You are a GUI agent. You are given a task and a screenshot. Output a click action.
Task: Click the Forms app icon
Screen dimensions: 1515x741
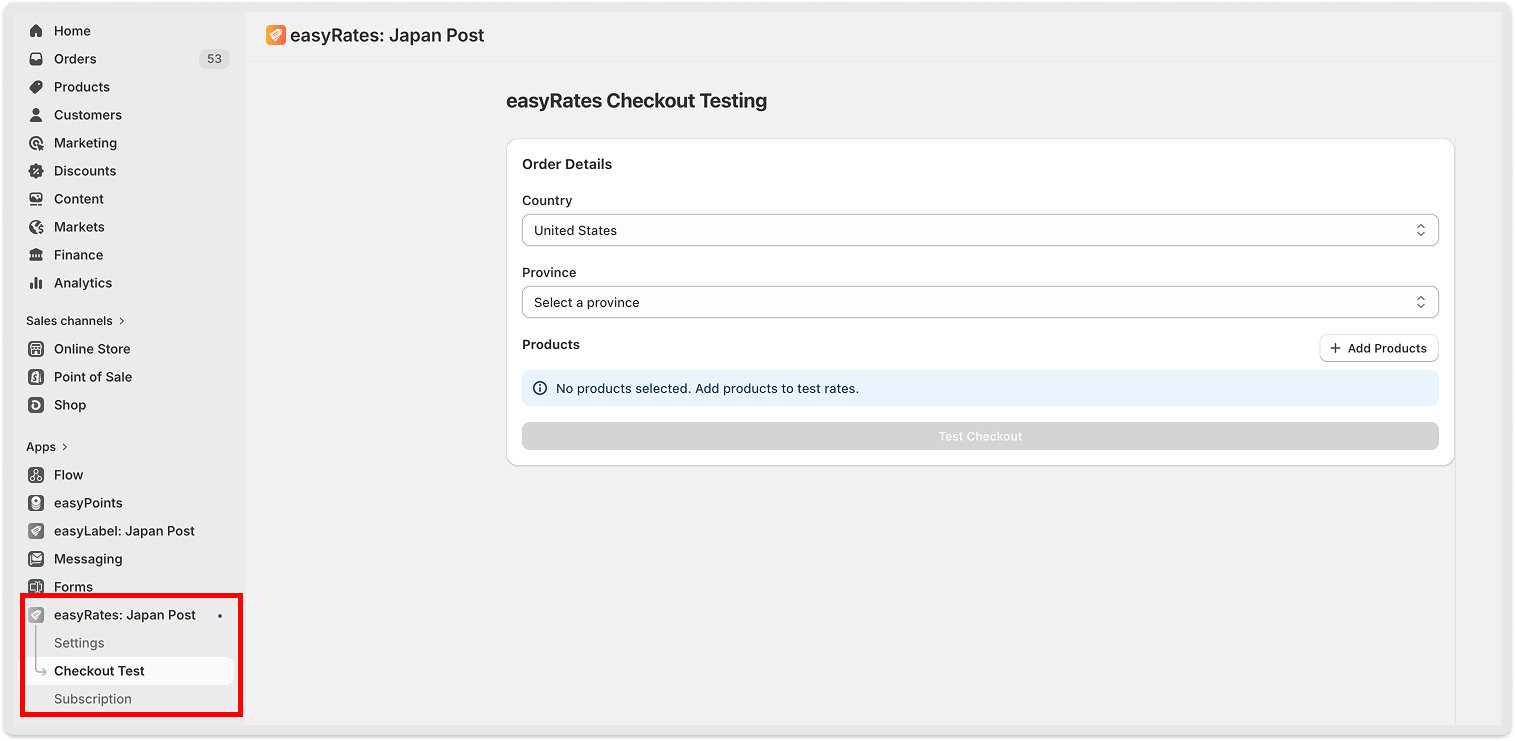click(36, 587)
